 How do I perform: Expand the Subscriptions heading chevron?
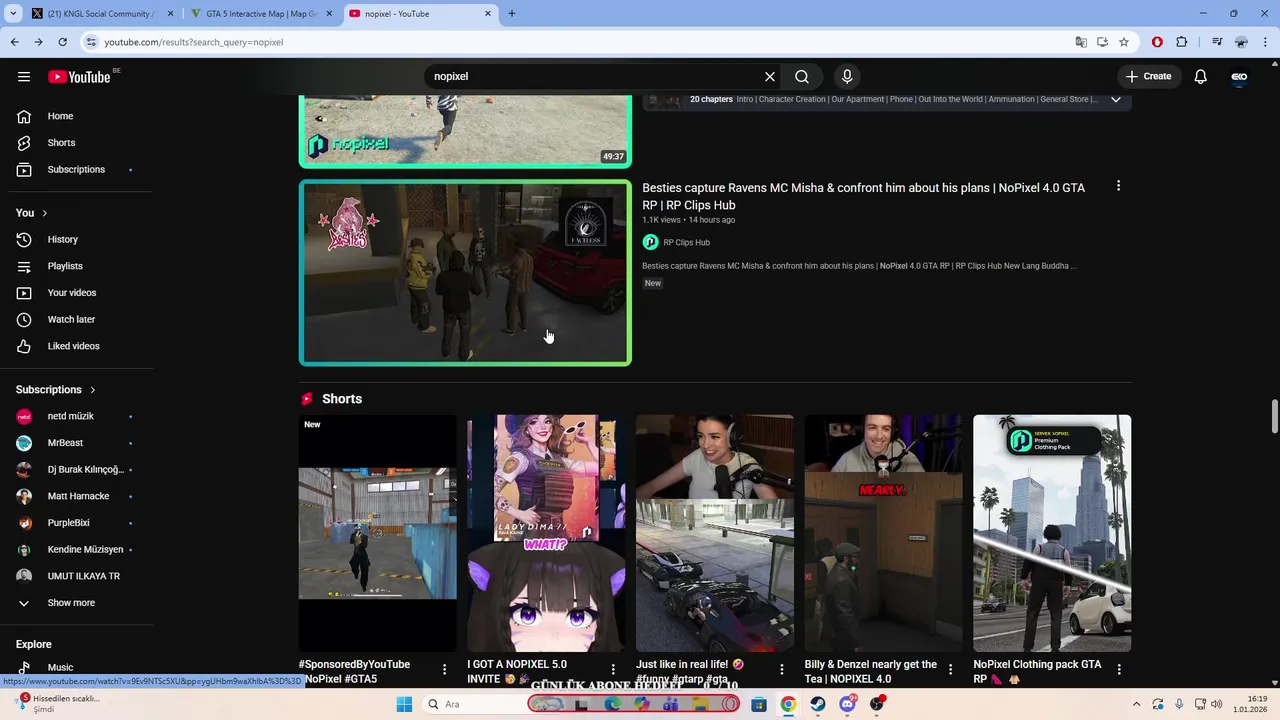pyautogui.click(x=92, y=390)
